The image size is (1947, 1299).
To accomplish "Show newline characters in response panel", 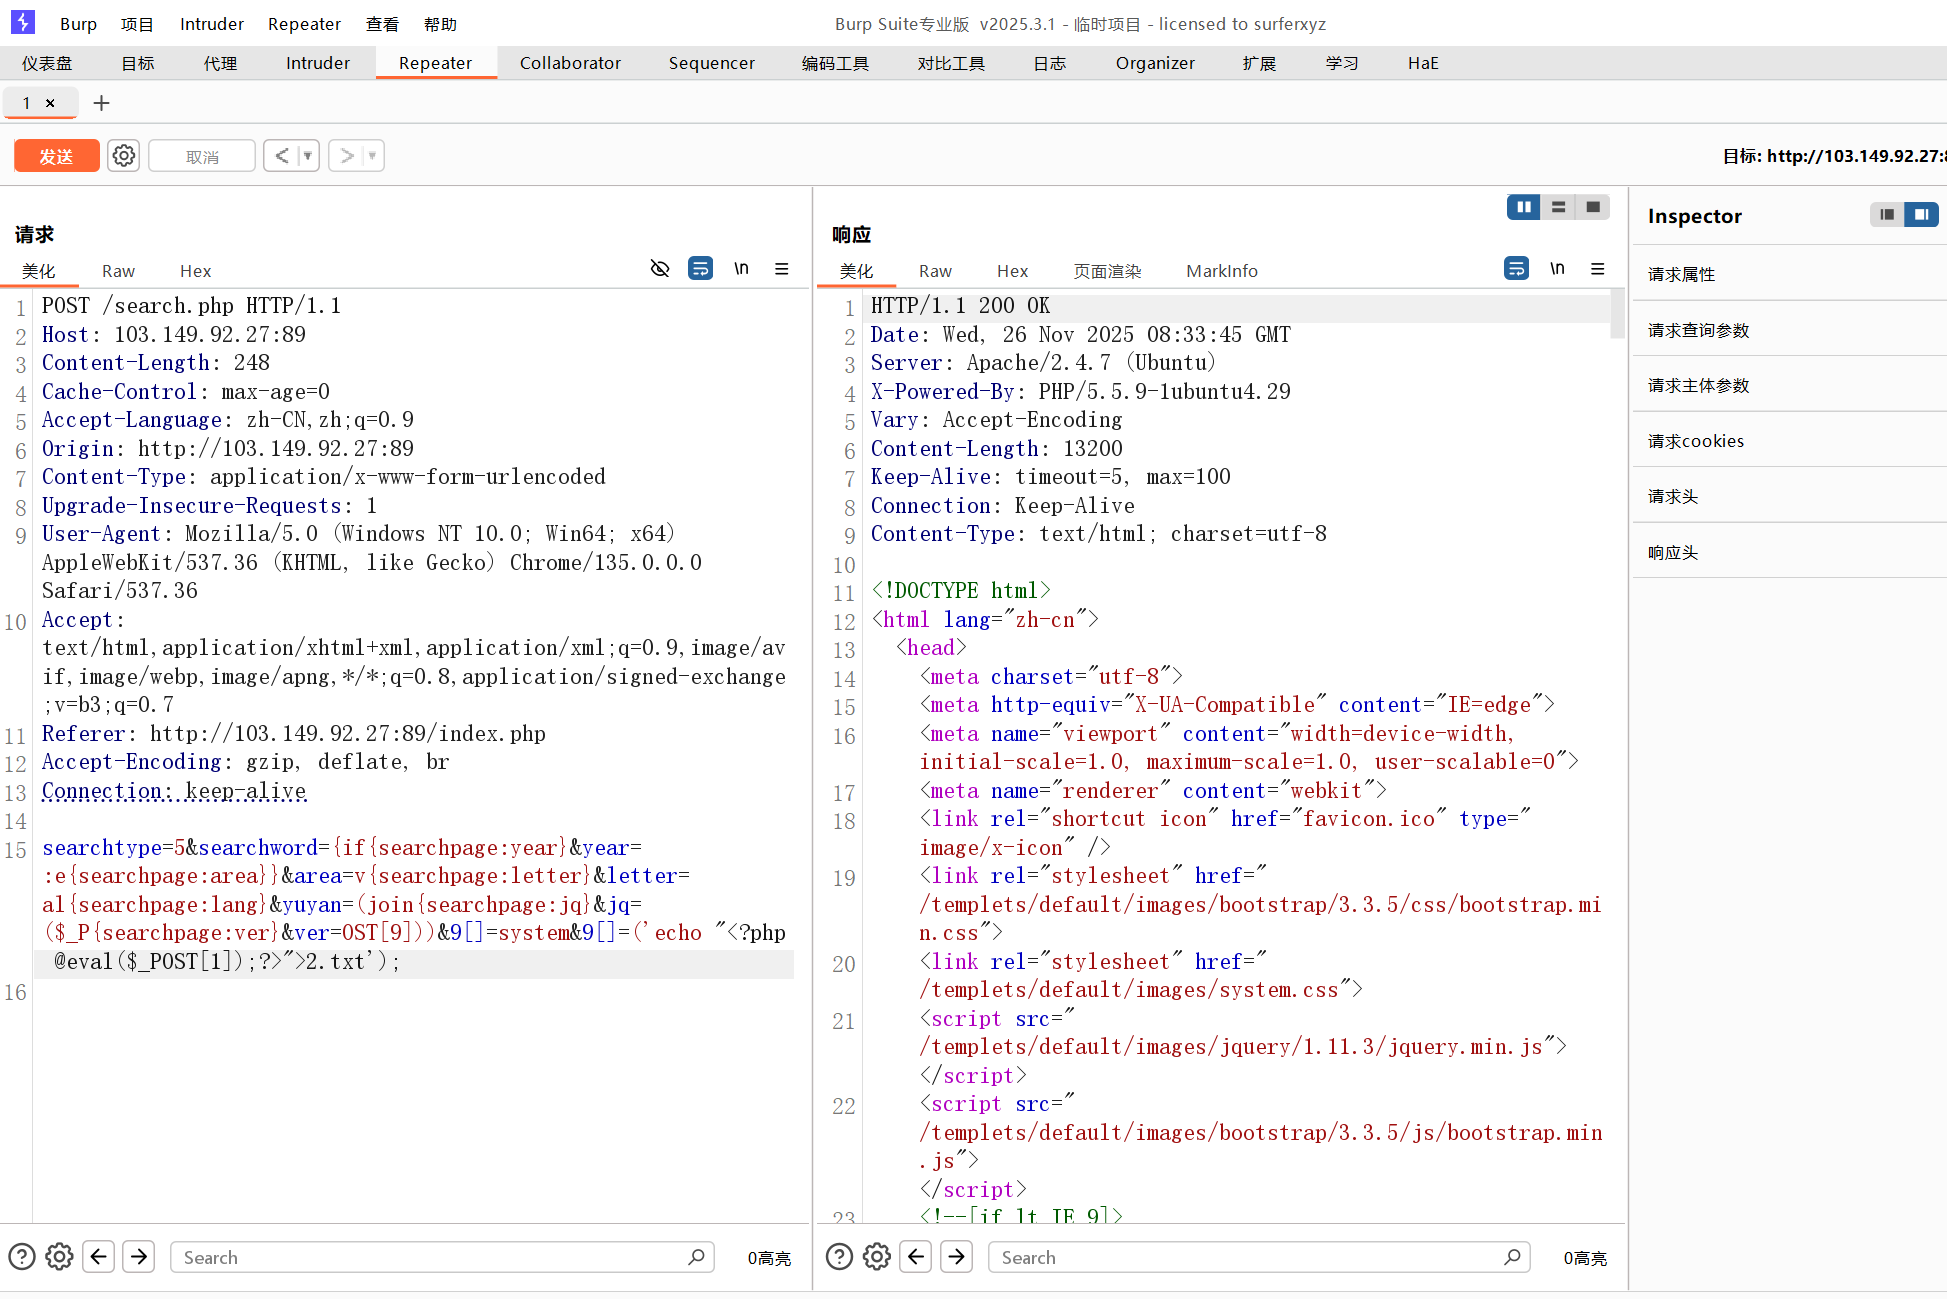I will coord(1557,269).
